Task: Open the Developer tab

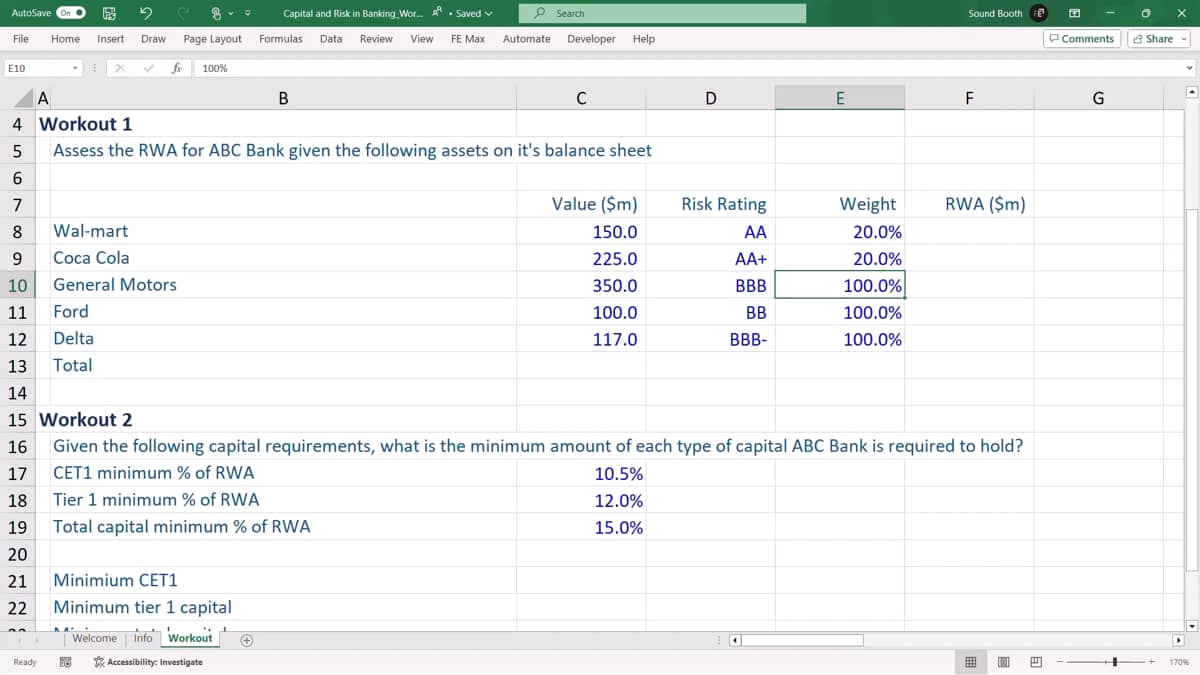Action: [x=591, y=39]
